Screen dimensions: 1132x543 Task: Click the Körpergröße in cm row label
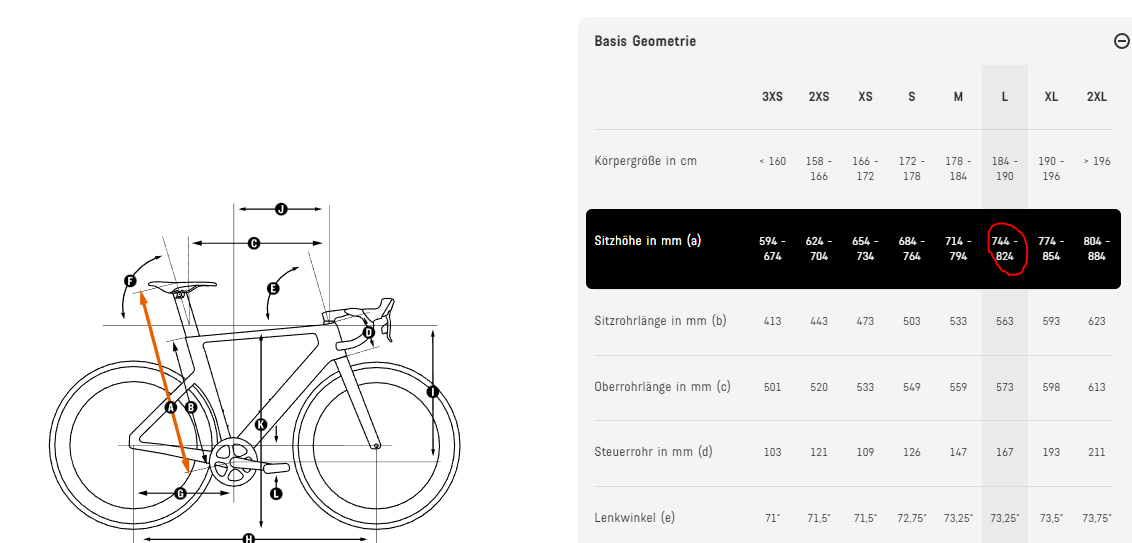click(x=645, y=161)
